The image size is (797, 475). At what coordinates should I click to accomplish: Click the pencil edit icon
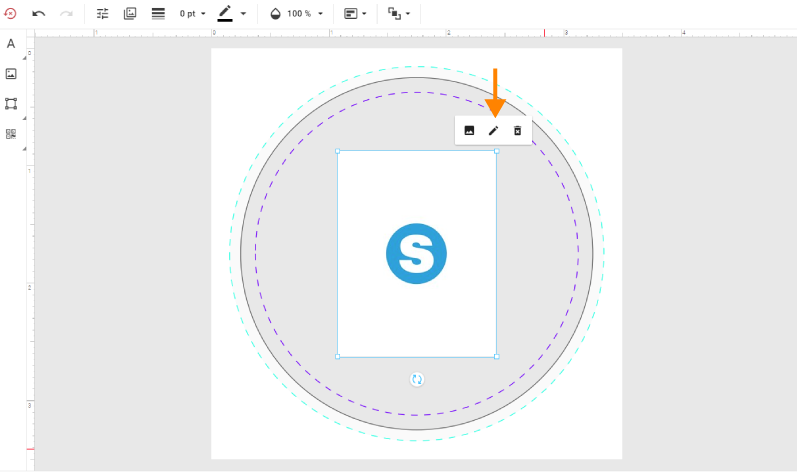[493, 131]
